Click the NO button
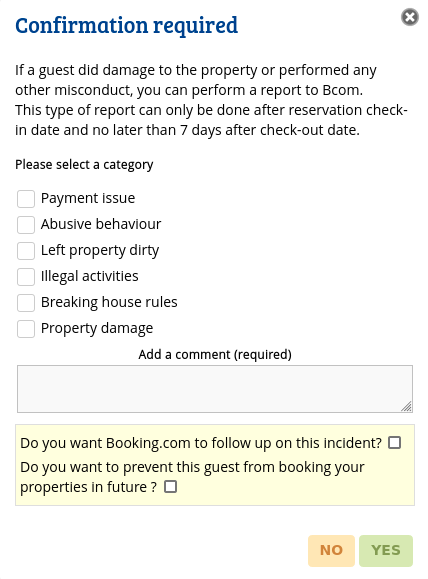Viewport: 428px width, 579px height. coord(331,551)
